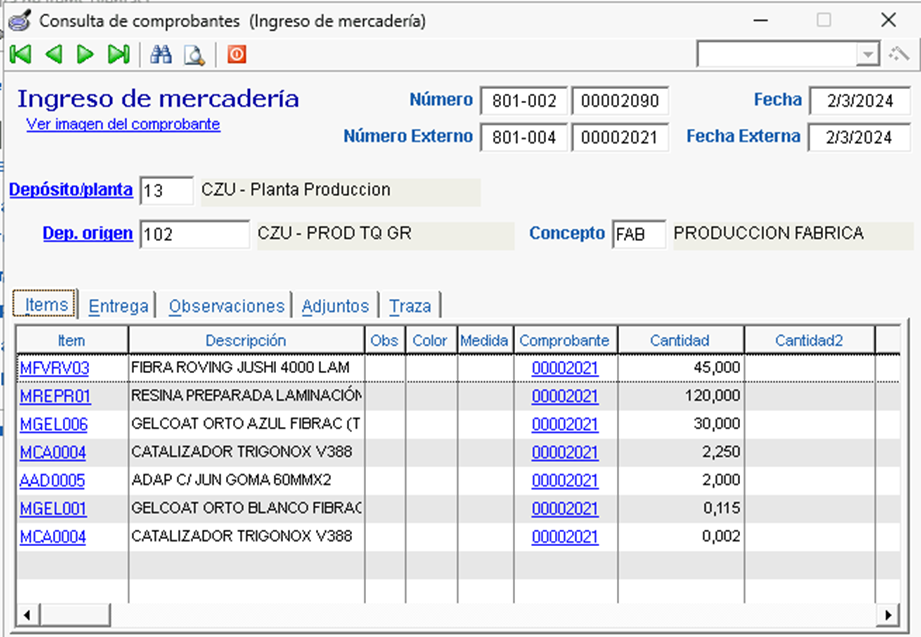Go to the previous record arrow
This screenshot has height=637, width=921.
(x=53, y=55)
